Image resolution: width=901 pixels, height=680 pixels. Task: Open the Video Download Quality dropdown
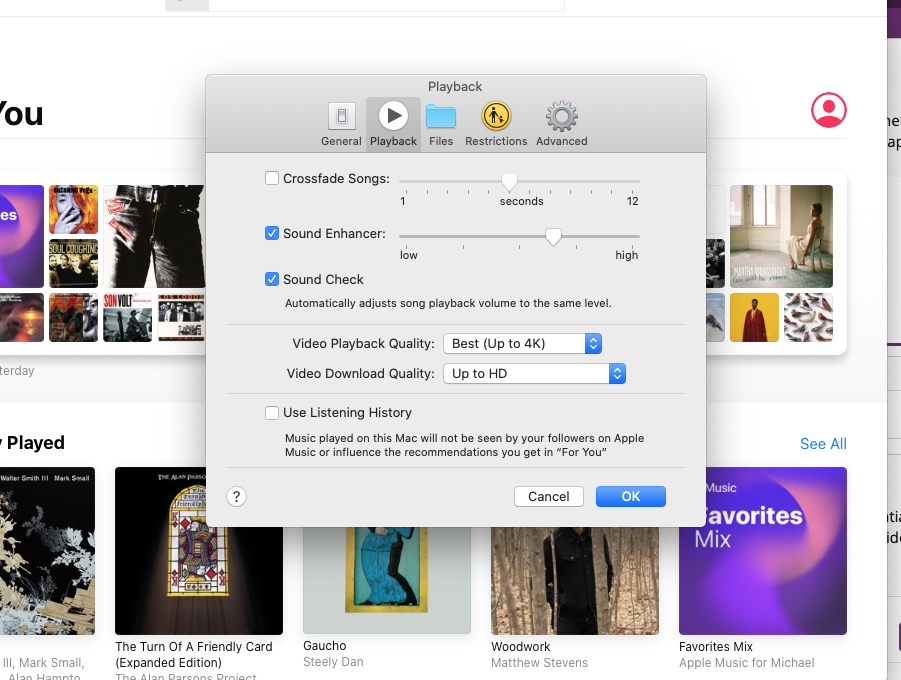coord(534,374)
